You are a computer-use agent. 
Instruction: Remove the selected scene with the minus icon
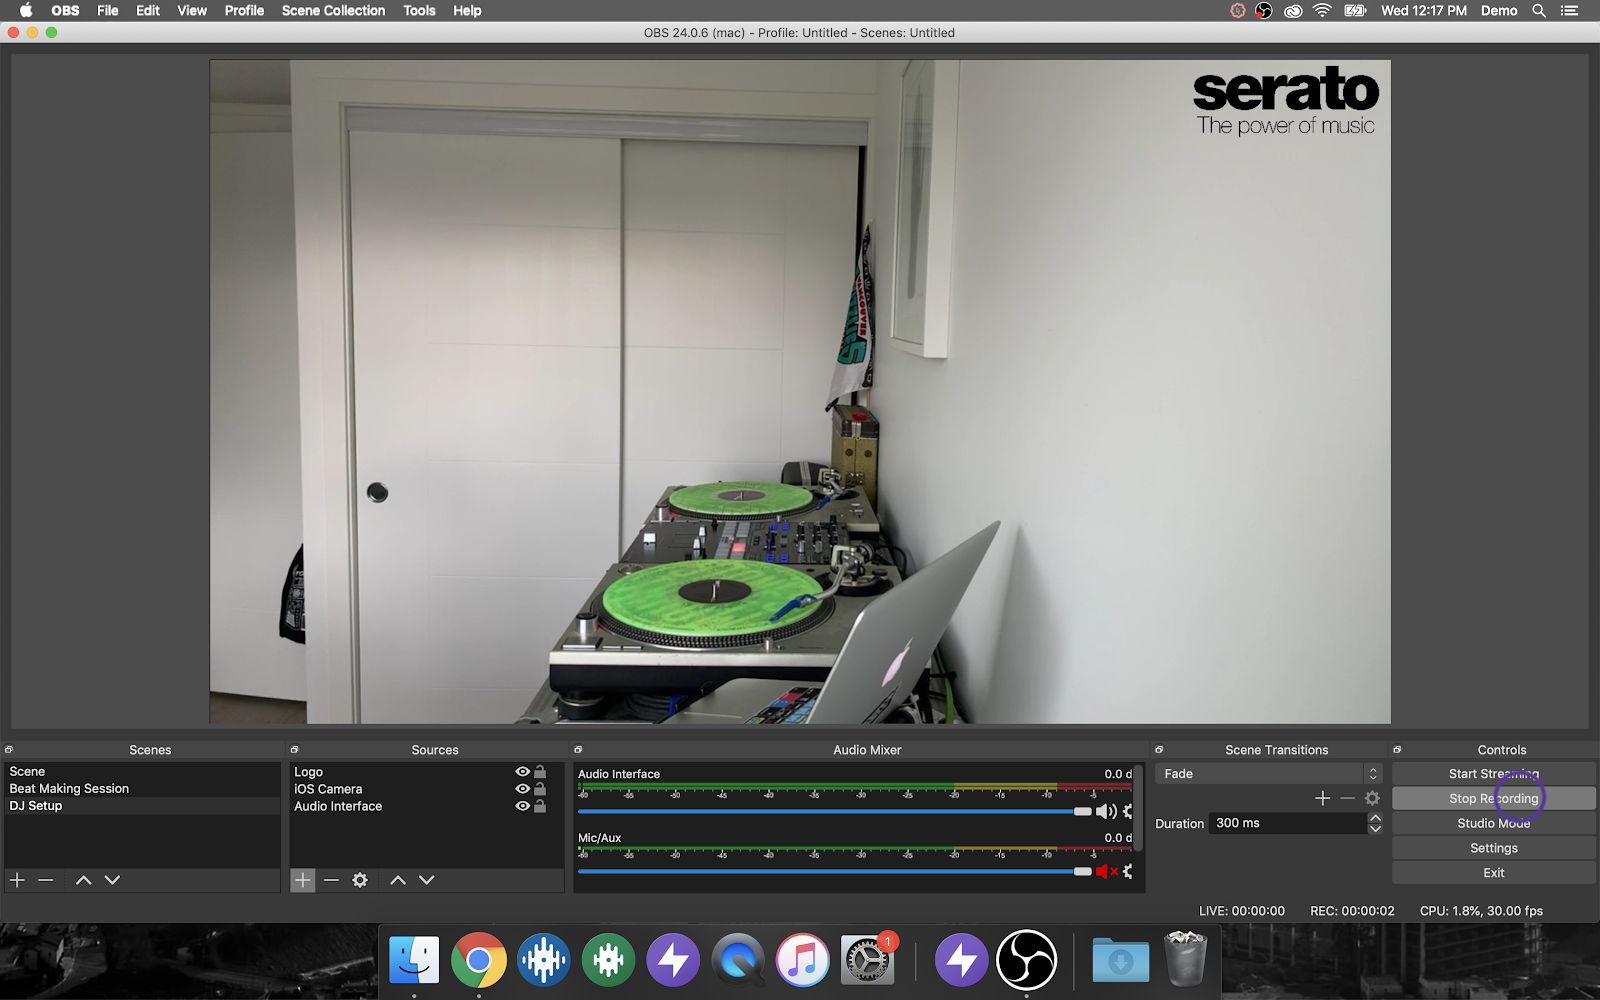(x=46, y=880)
